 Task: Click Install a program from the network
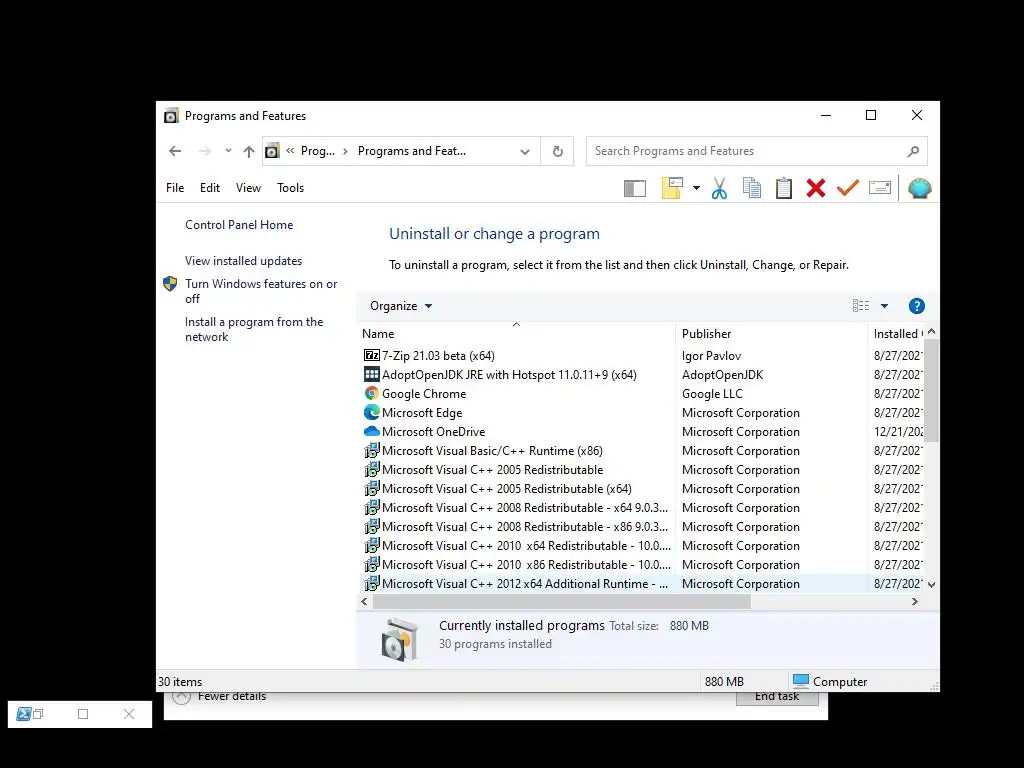253,329
